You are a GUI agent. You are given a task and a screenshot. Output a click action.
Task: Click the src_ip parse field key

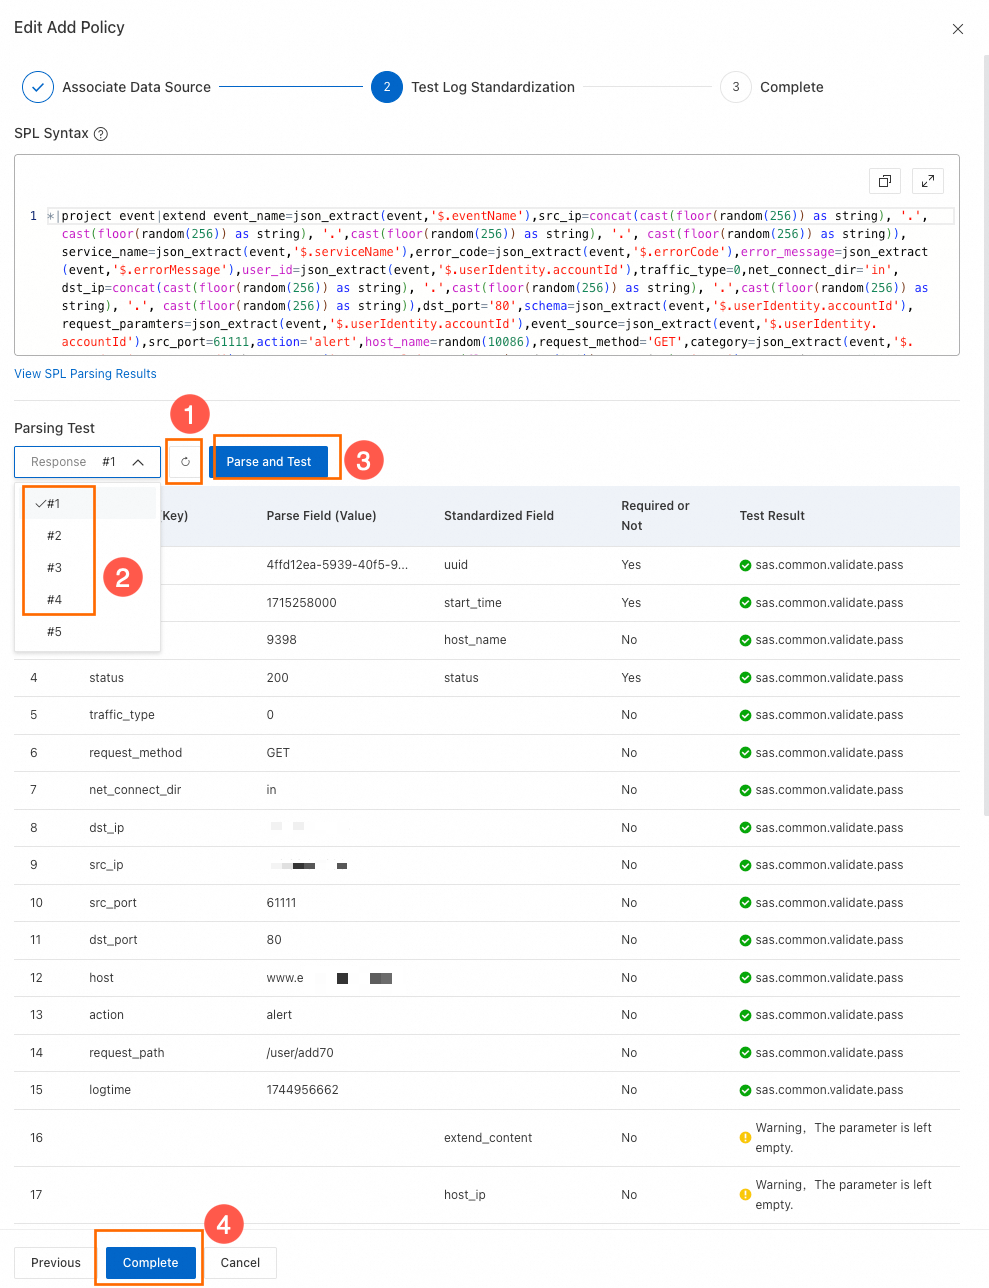106,865
